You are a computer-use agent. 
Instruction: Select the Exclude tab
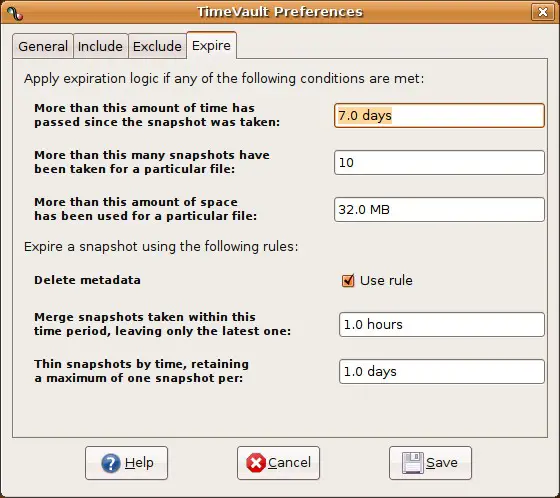pyautogui.click(x=157, y=46)
